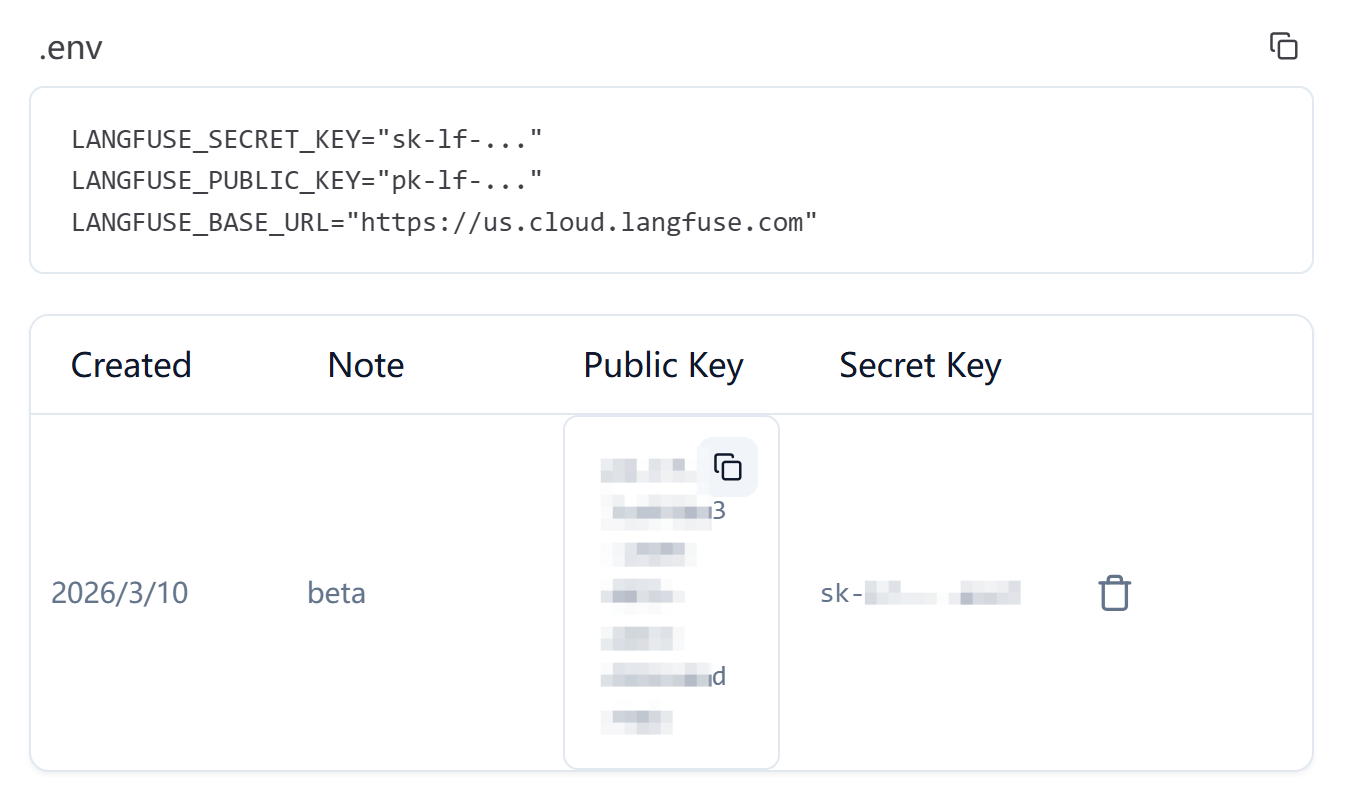Click the beta note label
Viewport: 1347px width, 788px height.
[336, 592]
